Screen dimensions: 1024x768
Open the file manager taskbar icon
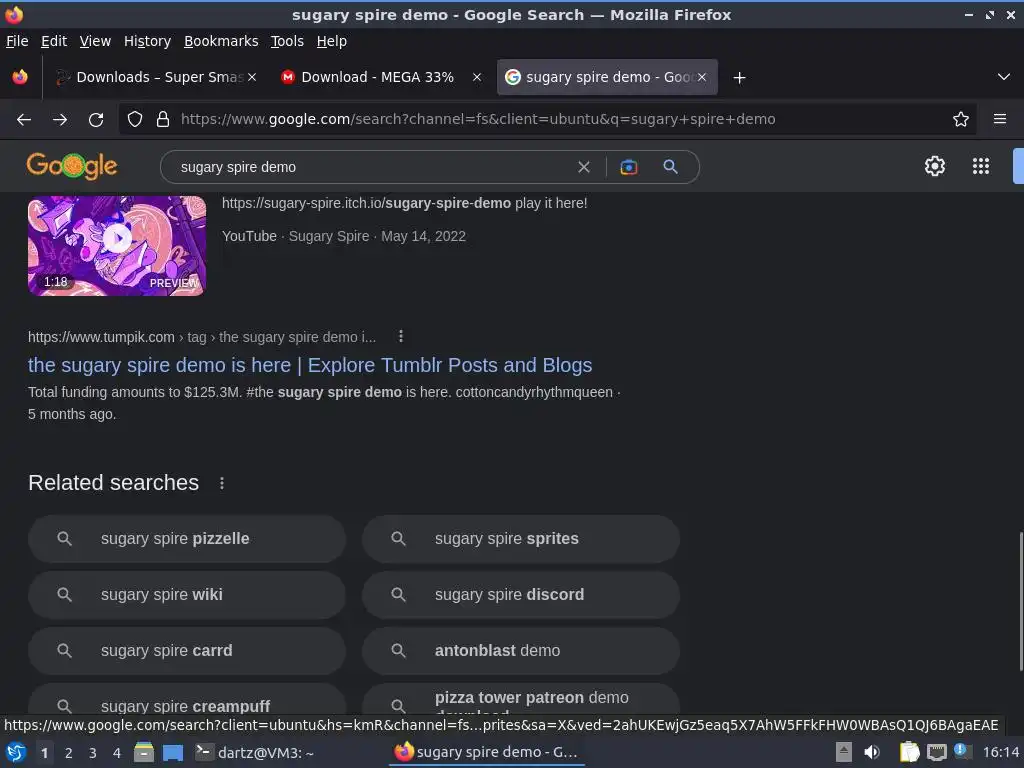click(144, 752)
